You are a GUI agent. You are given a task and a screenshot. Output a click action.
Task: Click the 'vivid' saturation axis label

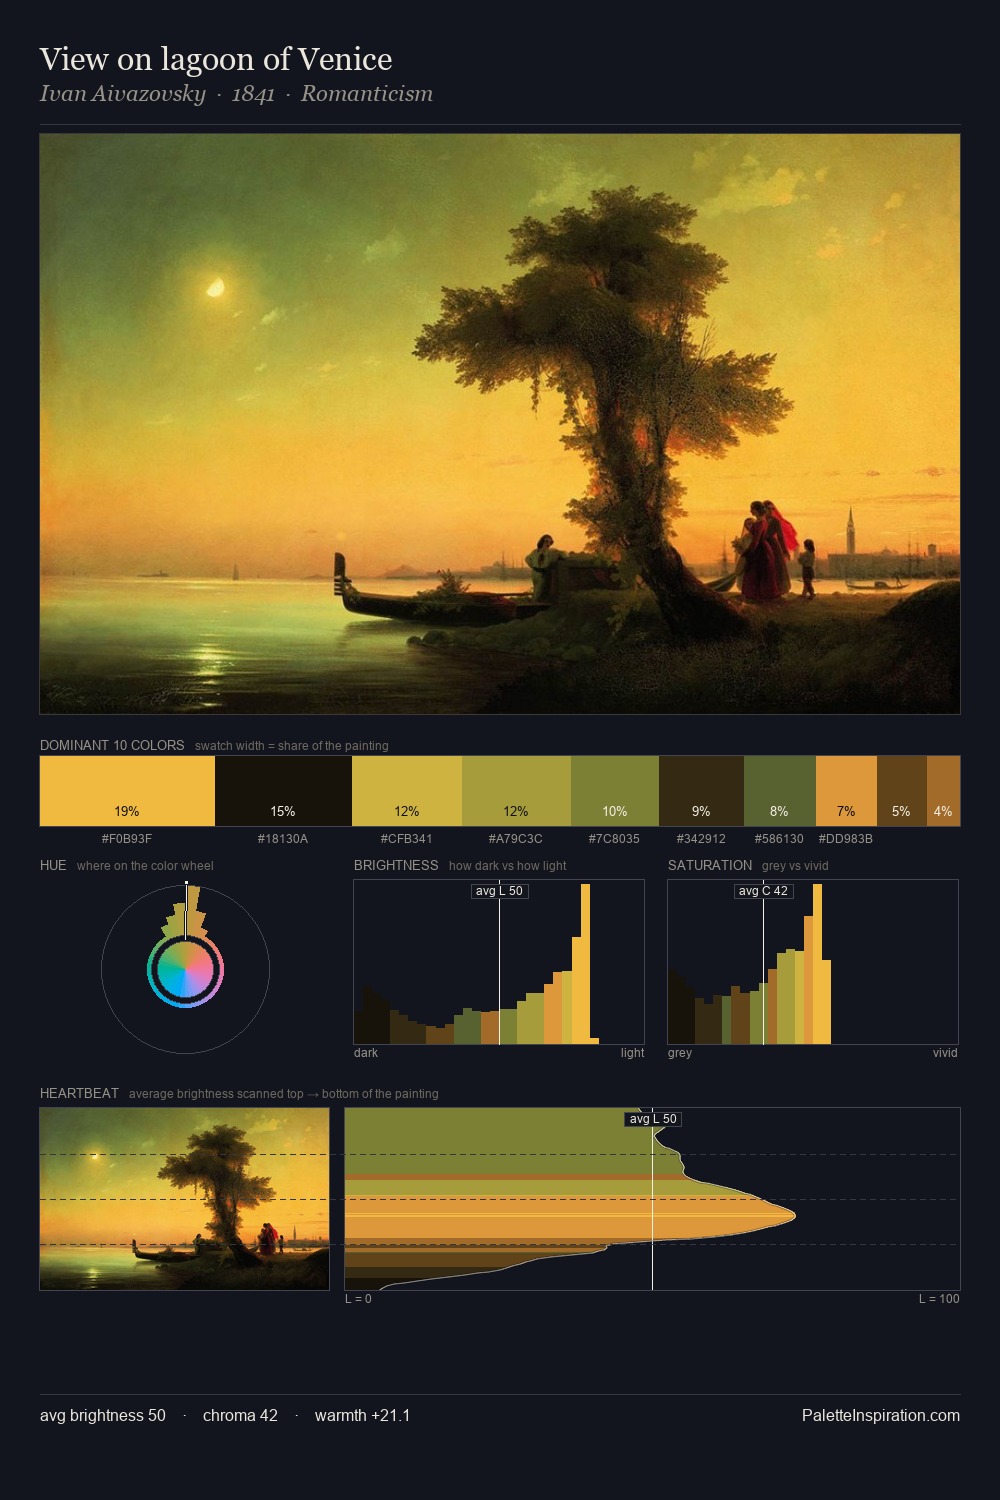pyautogui.click(x=945, y=1053)
